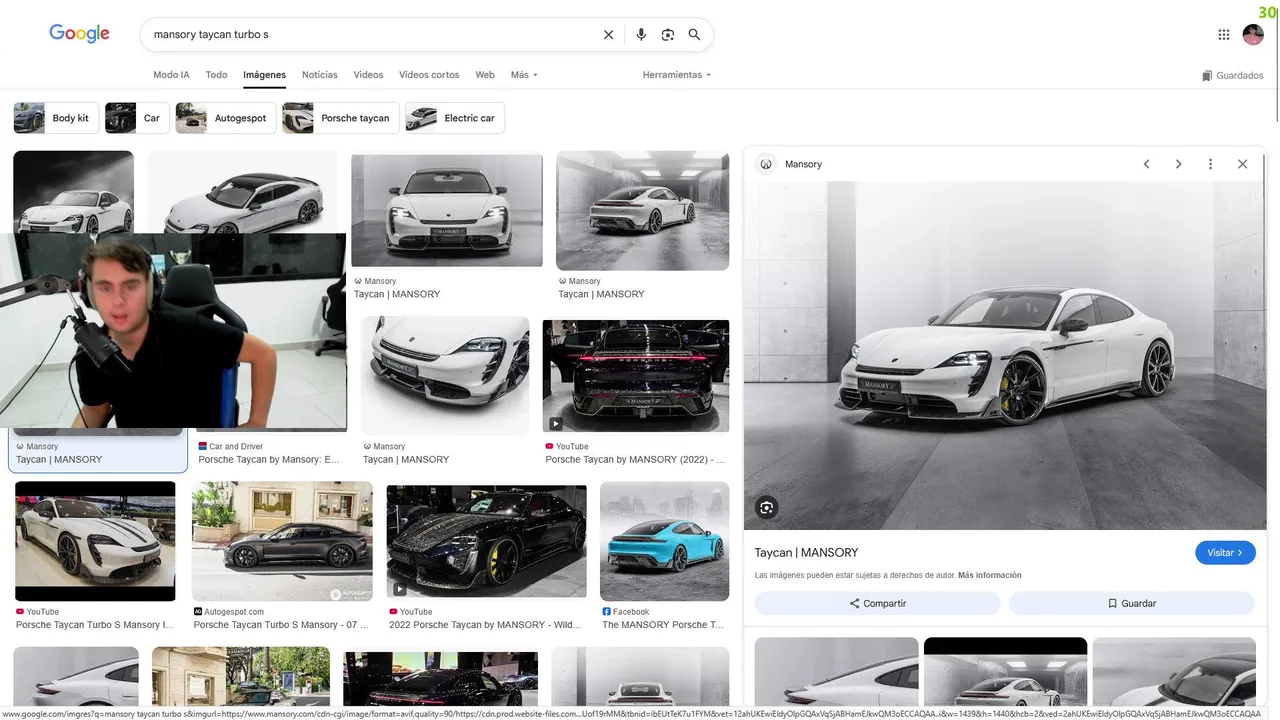Click the Visitar button

(1225, 552)
